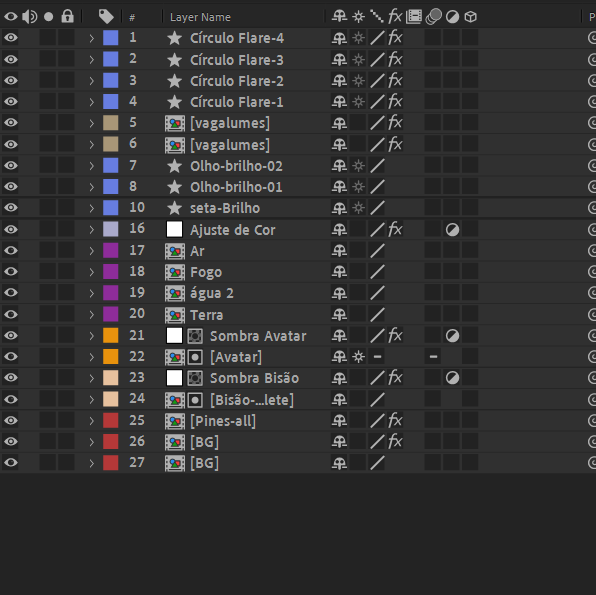Click the shy switch on Fogo layer

click(339, 272)
